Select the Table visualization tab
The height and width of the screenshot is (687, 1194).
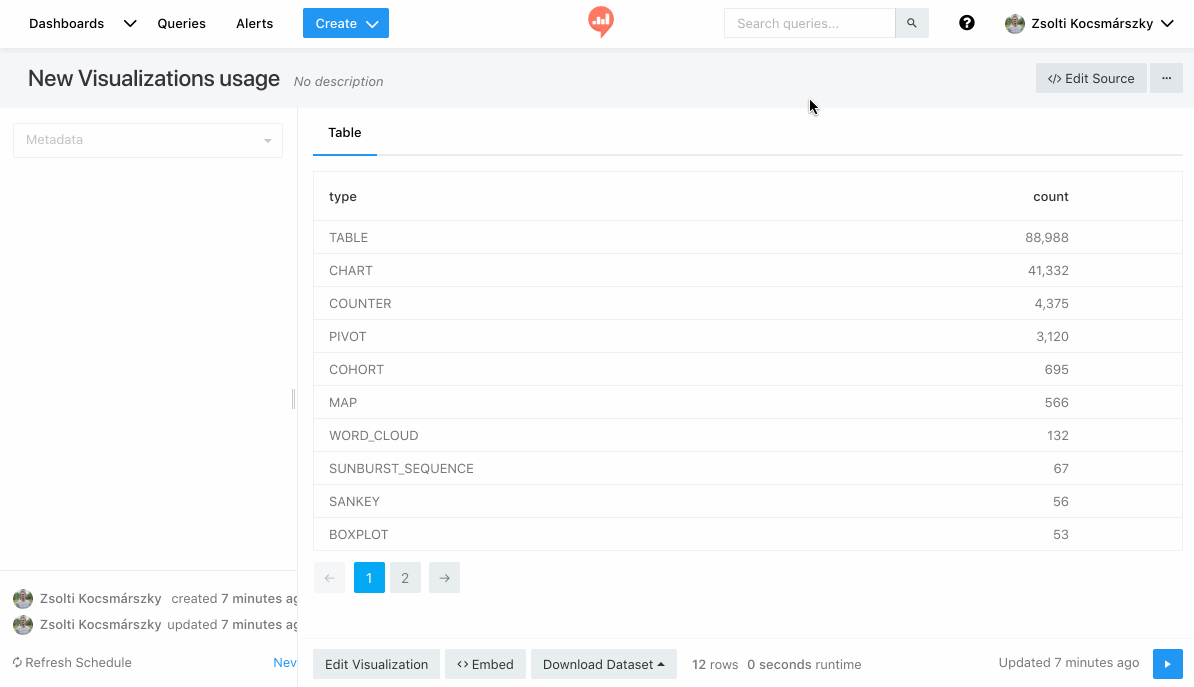pyautogui.click(x=344, y=132)
